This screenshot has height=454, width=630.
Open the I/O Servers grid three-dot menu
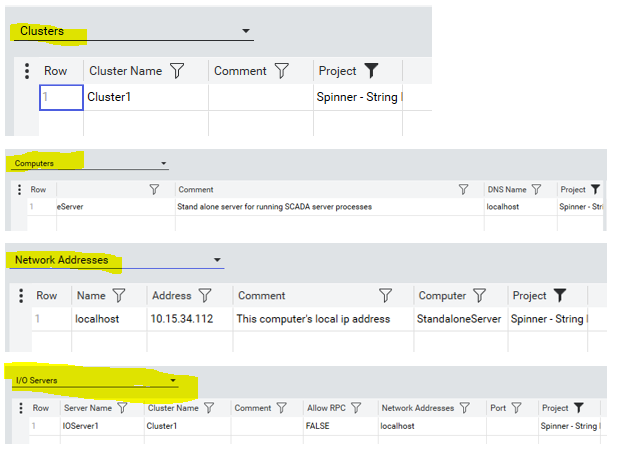pos(21,408)
